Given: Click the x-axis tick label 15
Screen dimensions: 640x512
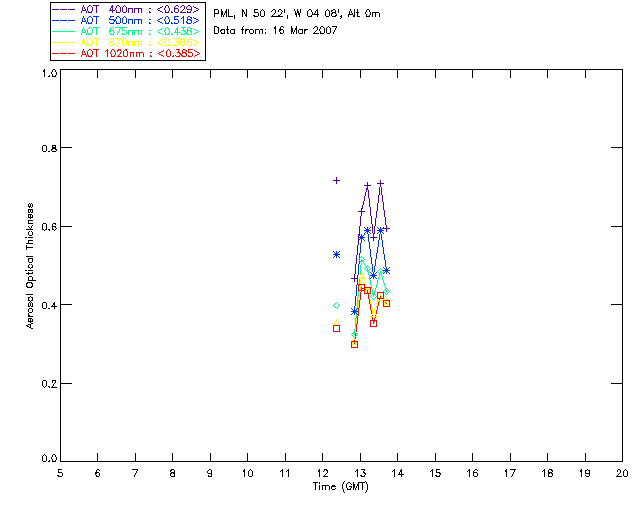Looking at the screenshot, I should click(x=435, y=473).
